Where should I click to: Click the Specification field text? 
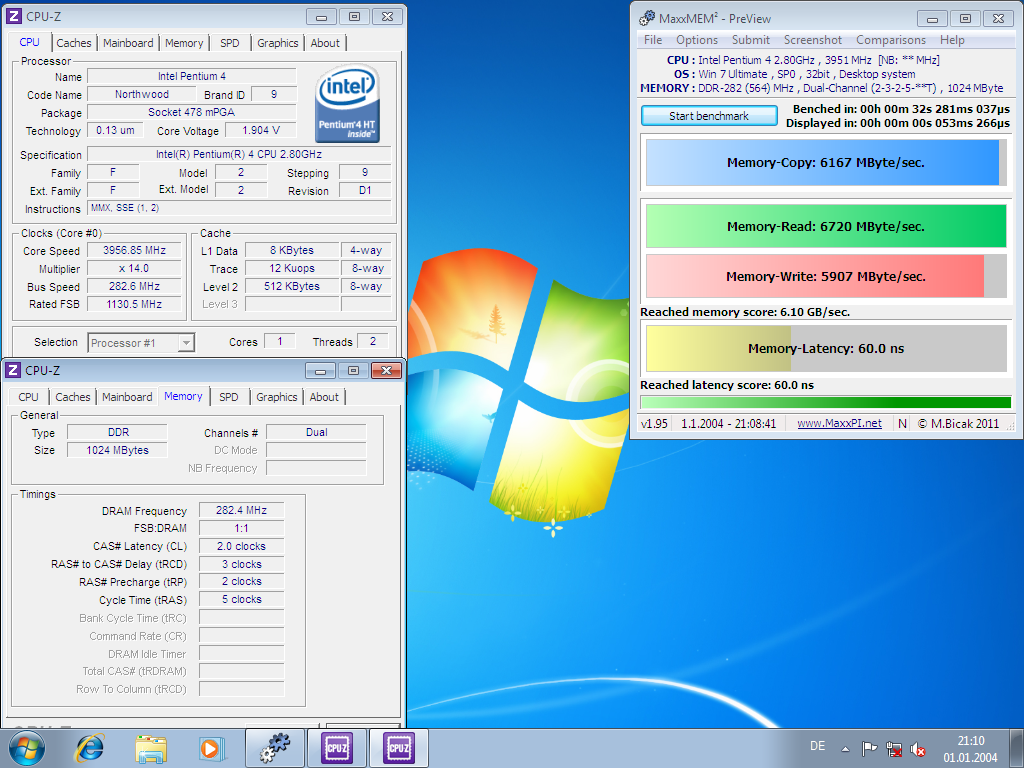click(x=239, y=154)
